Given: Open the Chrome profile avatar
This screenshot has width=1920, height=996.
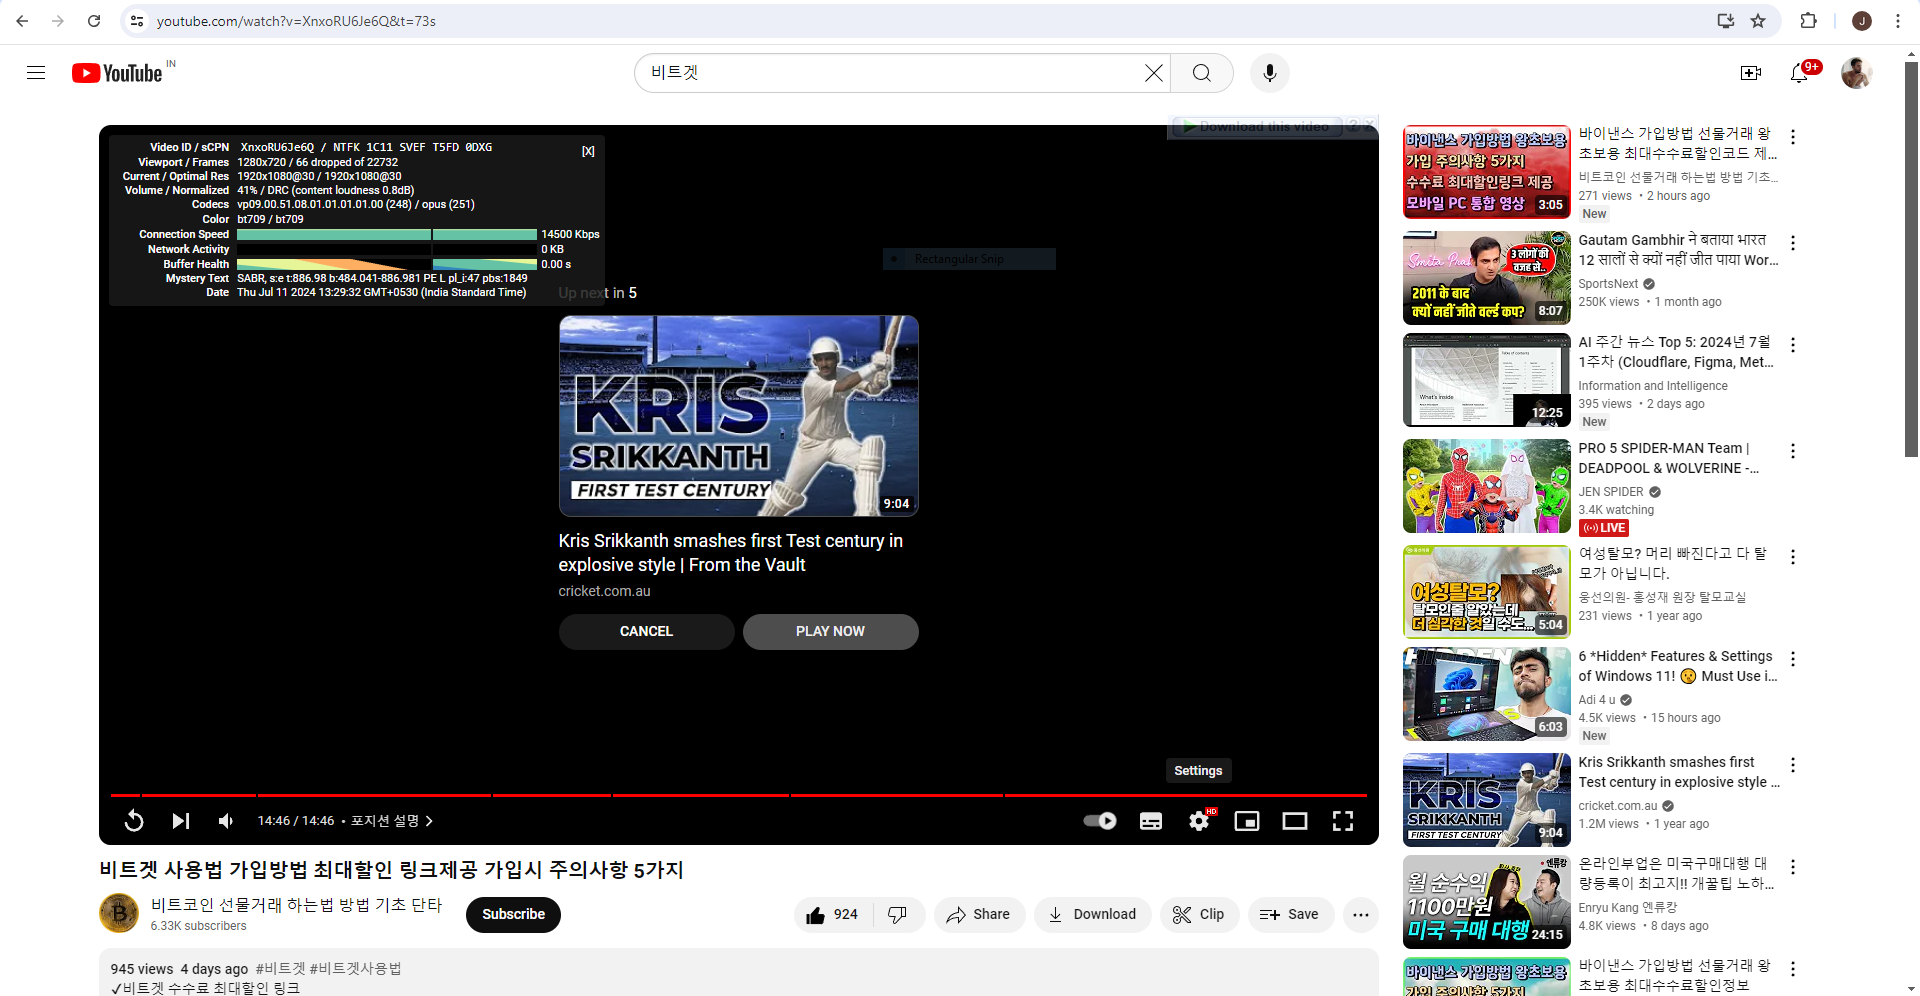Looking at the screenshot, I should [x=1862, y=21].
